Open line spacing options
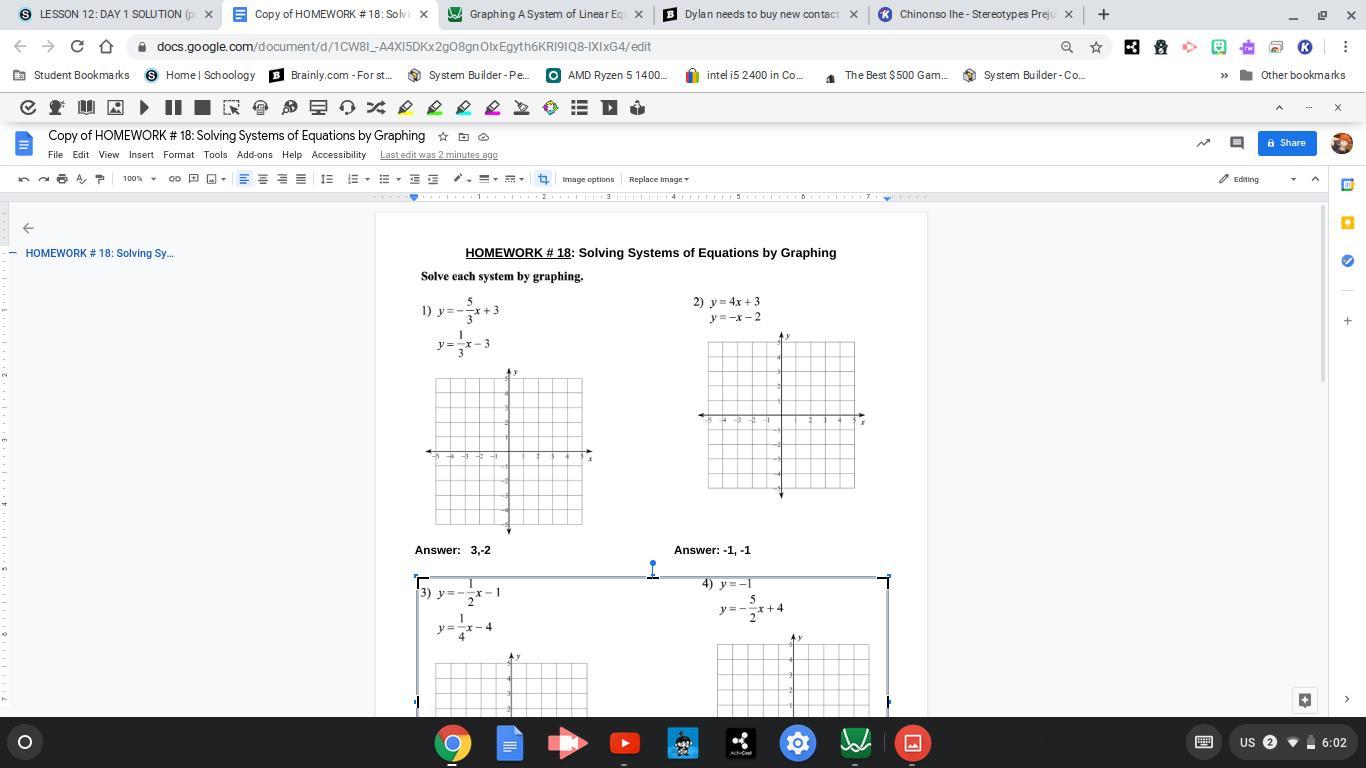Screen dimensions: 1366x768 tap(326, 179)
